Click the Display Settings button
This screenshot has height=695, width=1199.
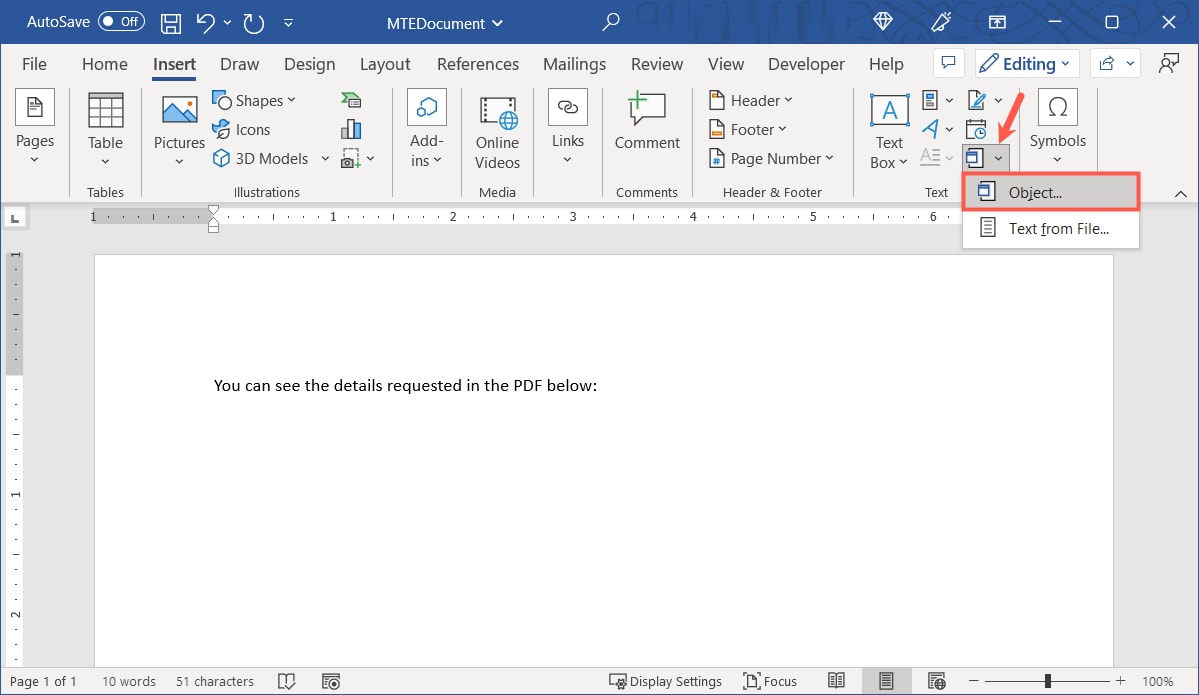coord(666,680)
